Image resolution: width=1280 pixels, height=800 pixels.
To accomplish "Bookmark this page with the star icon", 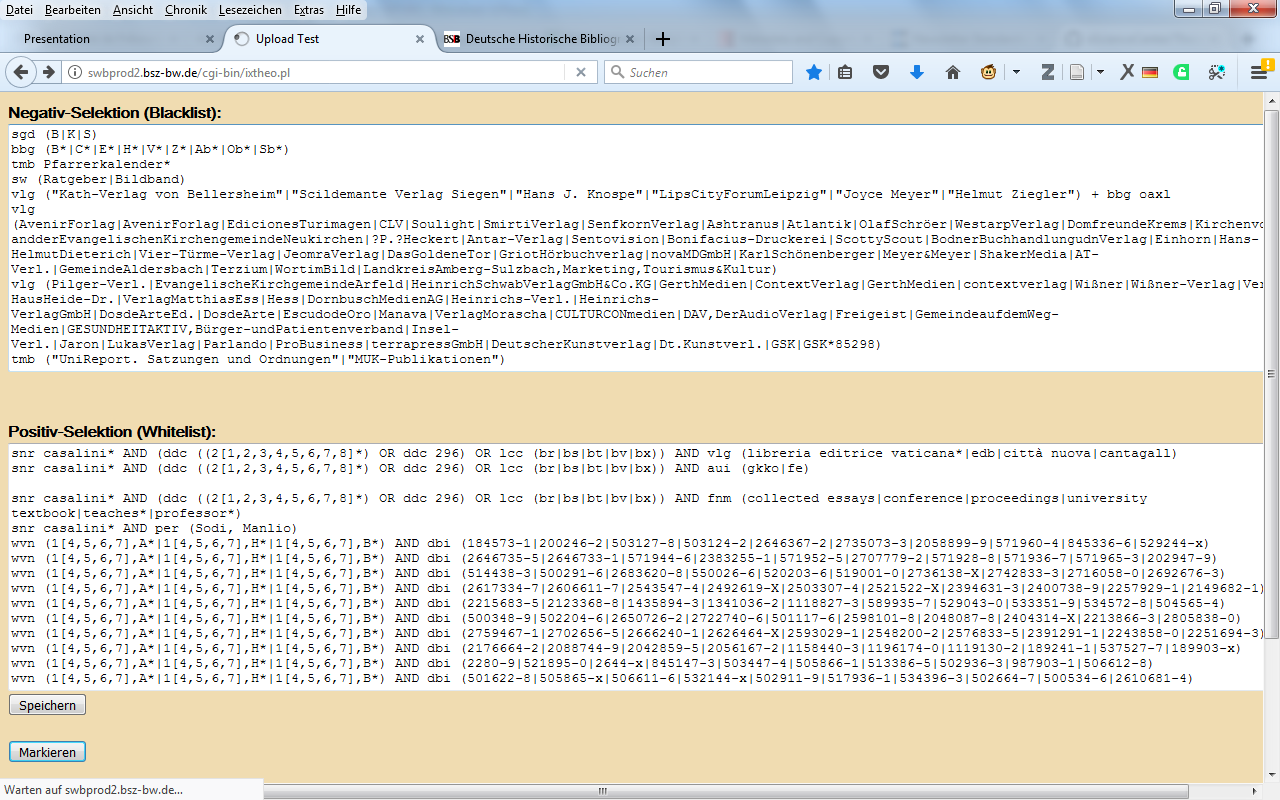I will click(814, 72).
